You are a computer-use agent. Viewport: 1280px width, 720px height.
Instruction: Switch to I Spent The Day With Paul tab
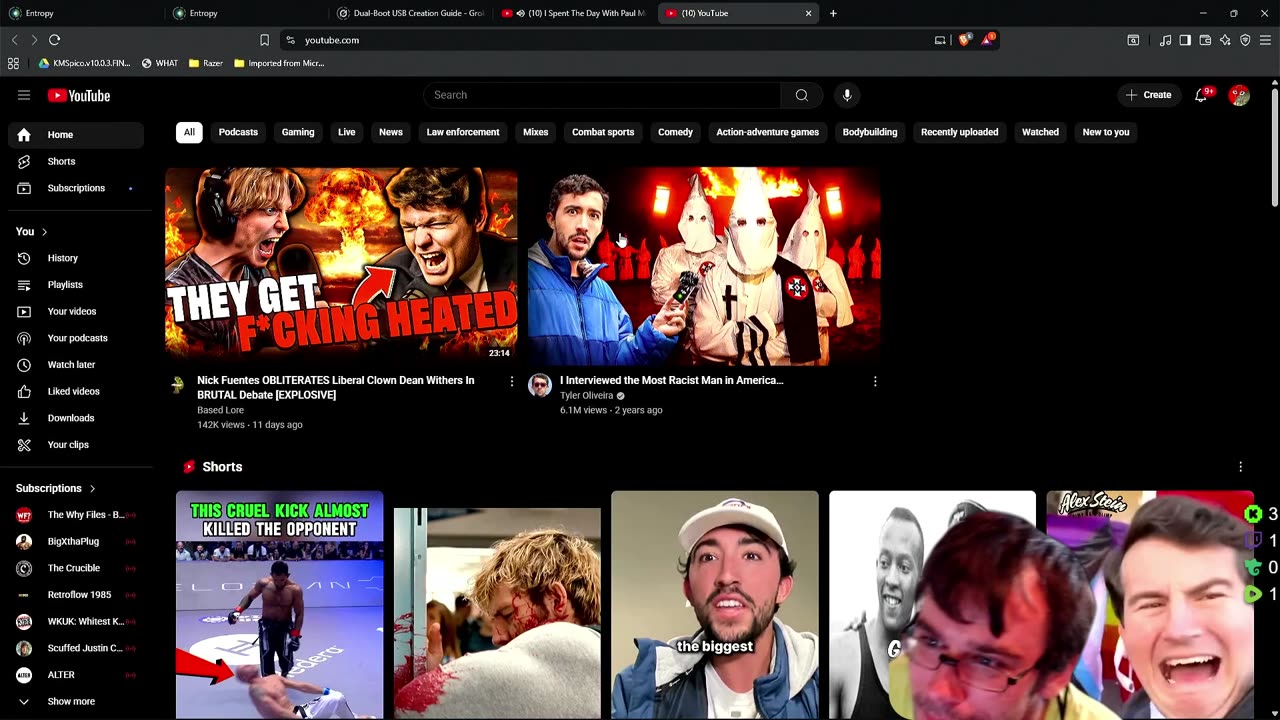(576, 13)
